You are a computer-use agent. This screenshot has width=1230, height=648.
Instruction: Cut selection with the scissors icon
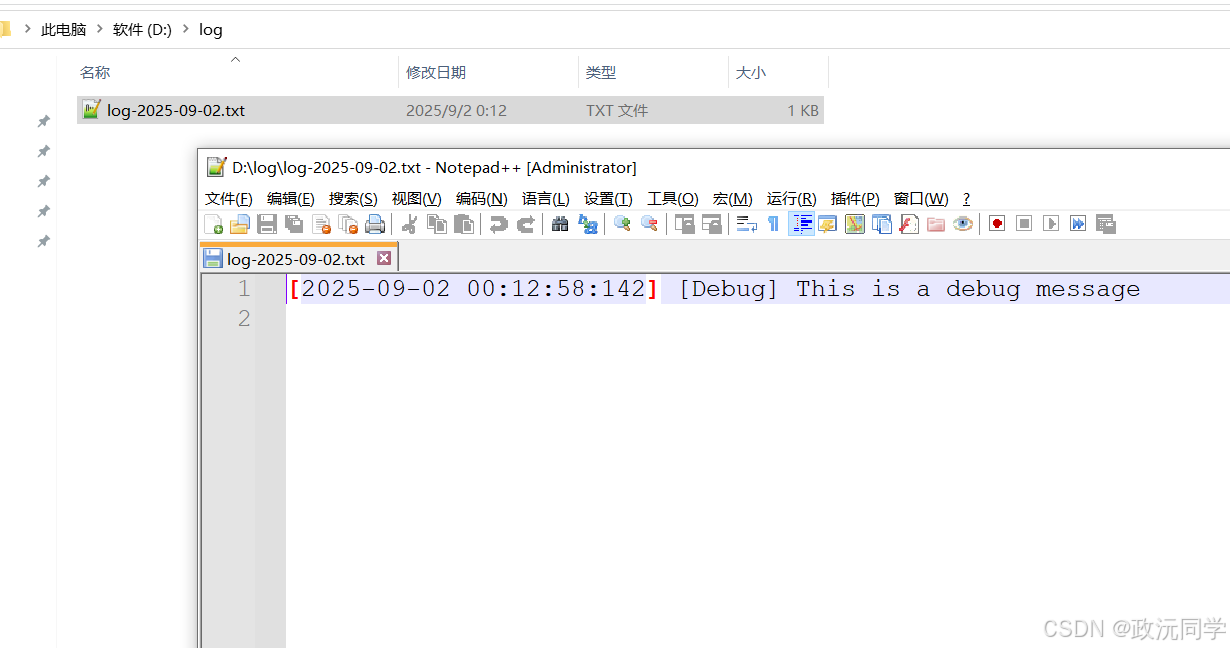[409, 224]
